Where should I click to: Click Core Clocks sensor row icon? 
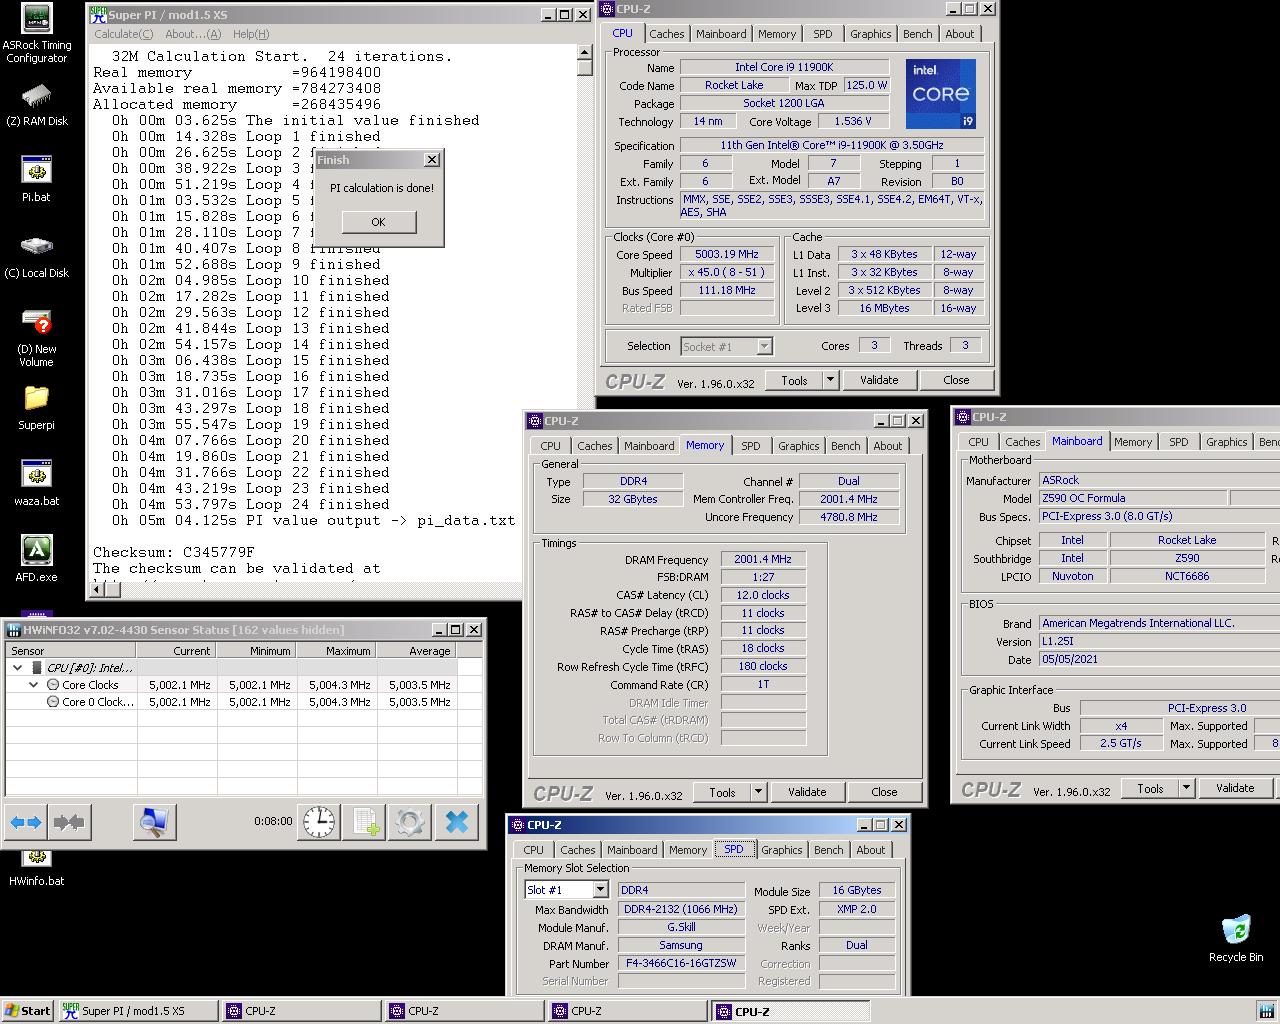point(54,685)
